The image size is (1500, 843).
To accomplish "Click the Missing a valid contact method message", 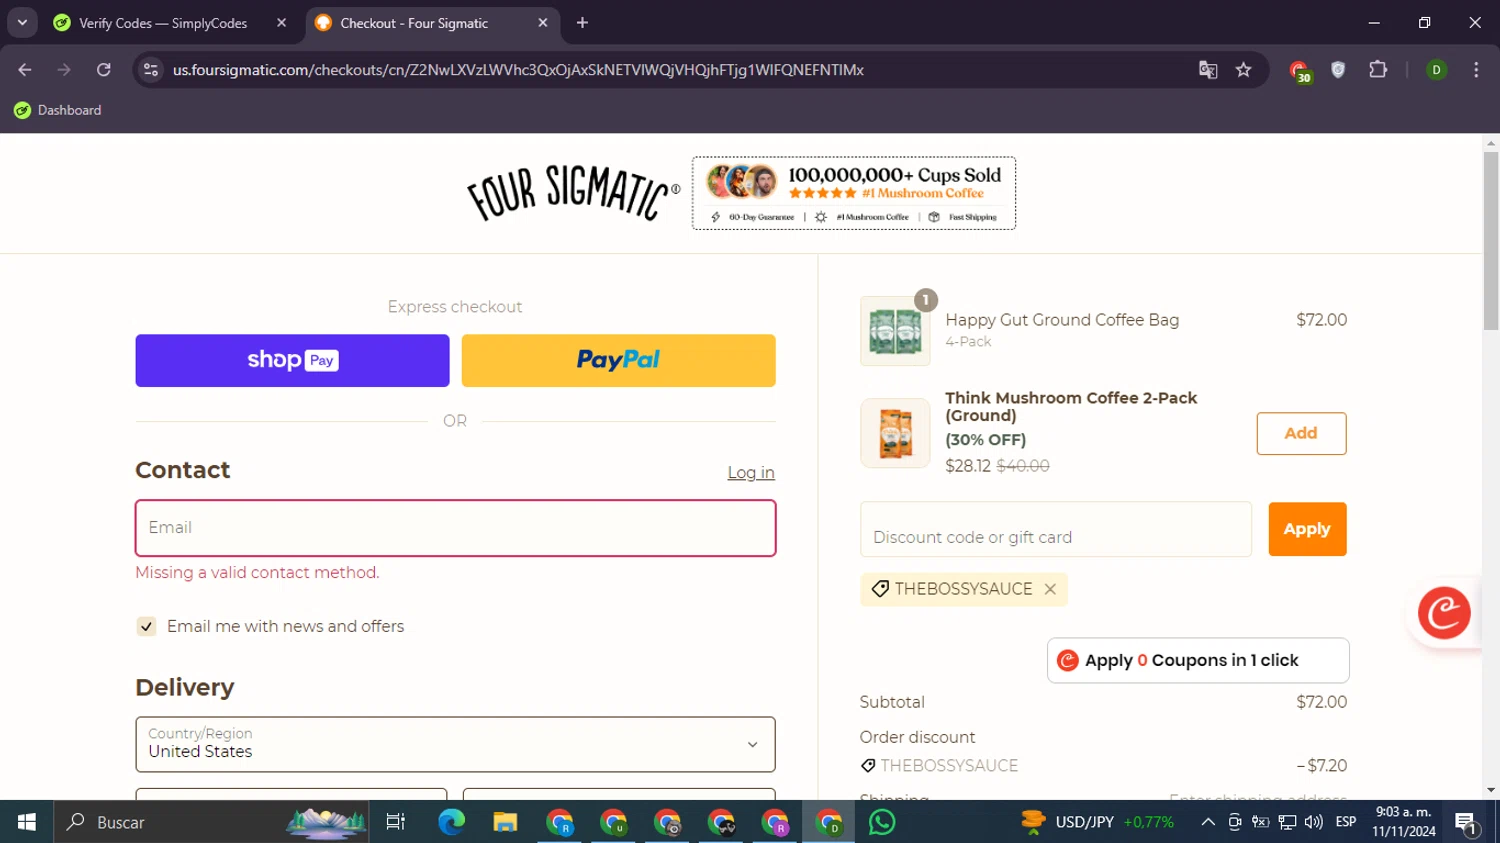I will coord(257,573).
